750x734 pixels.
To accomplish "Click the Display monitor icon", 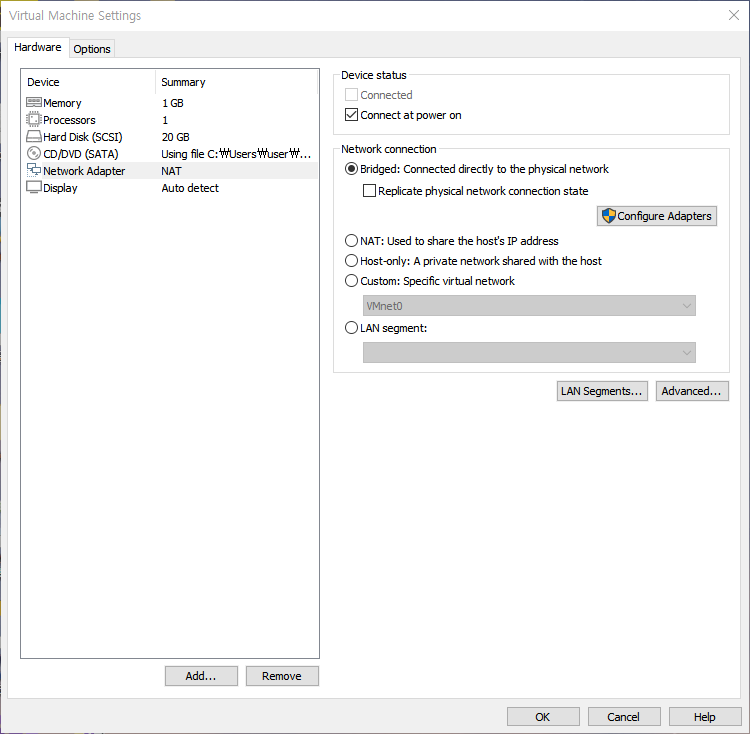I will pyautogui.click(x=33, y=187).
